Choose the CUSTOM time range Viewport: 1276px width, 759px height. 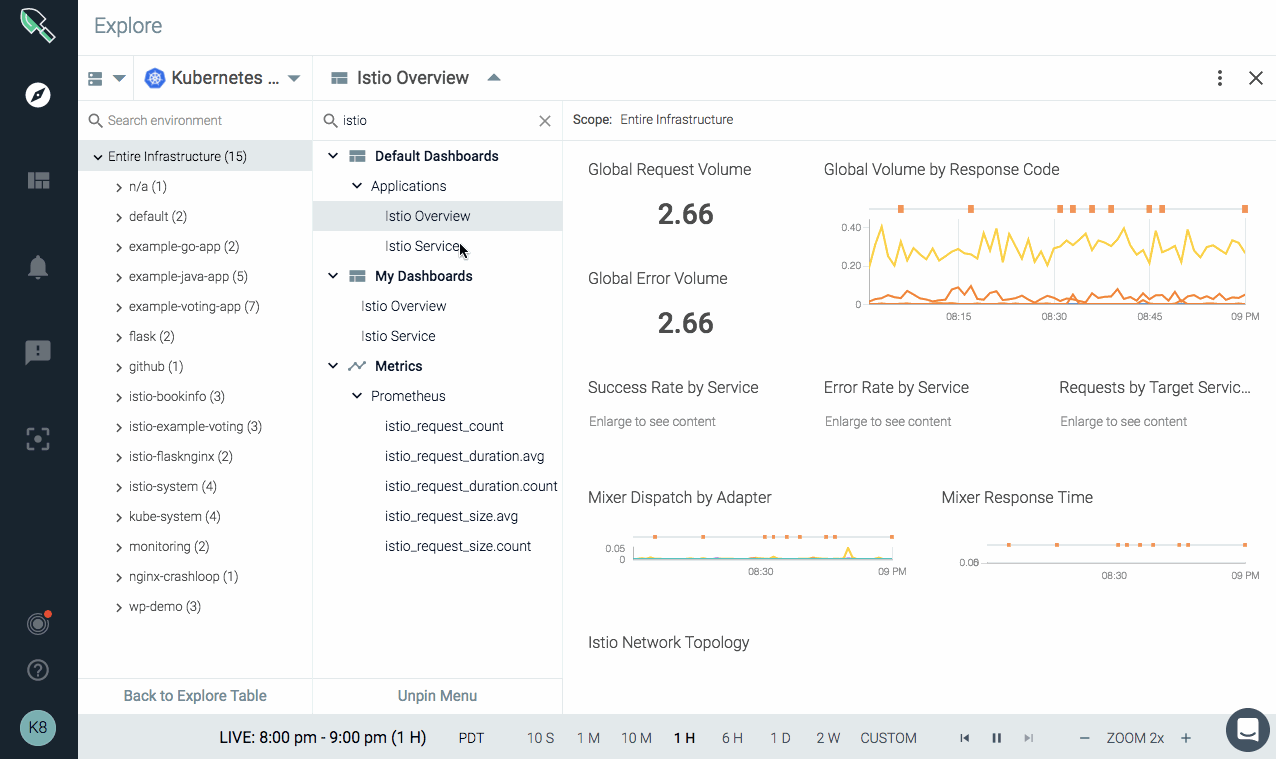click(888, 738)
